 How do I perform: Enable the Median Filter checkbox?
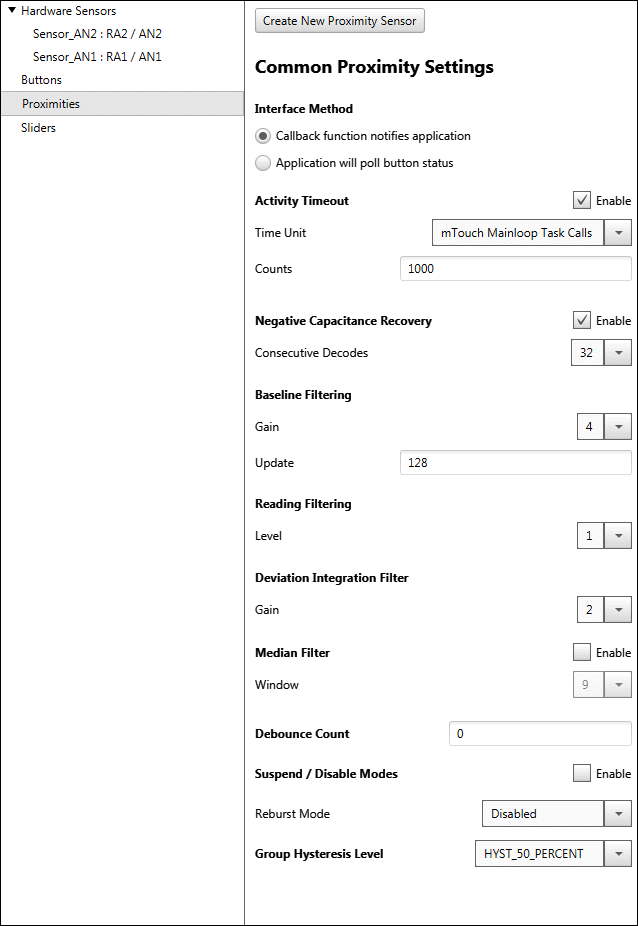(x=582, y=652)
